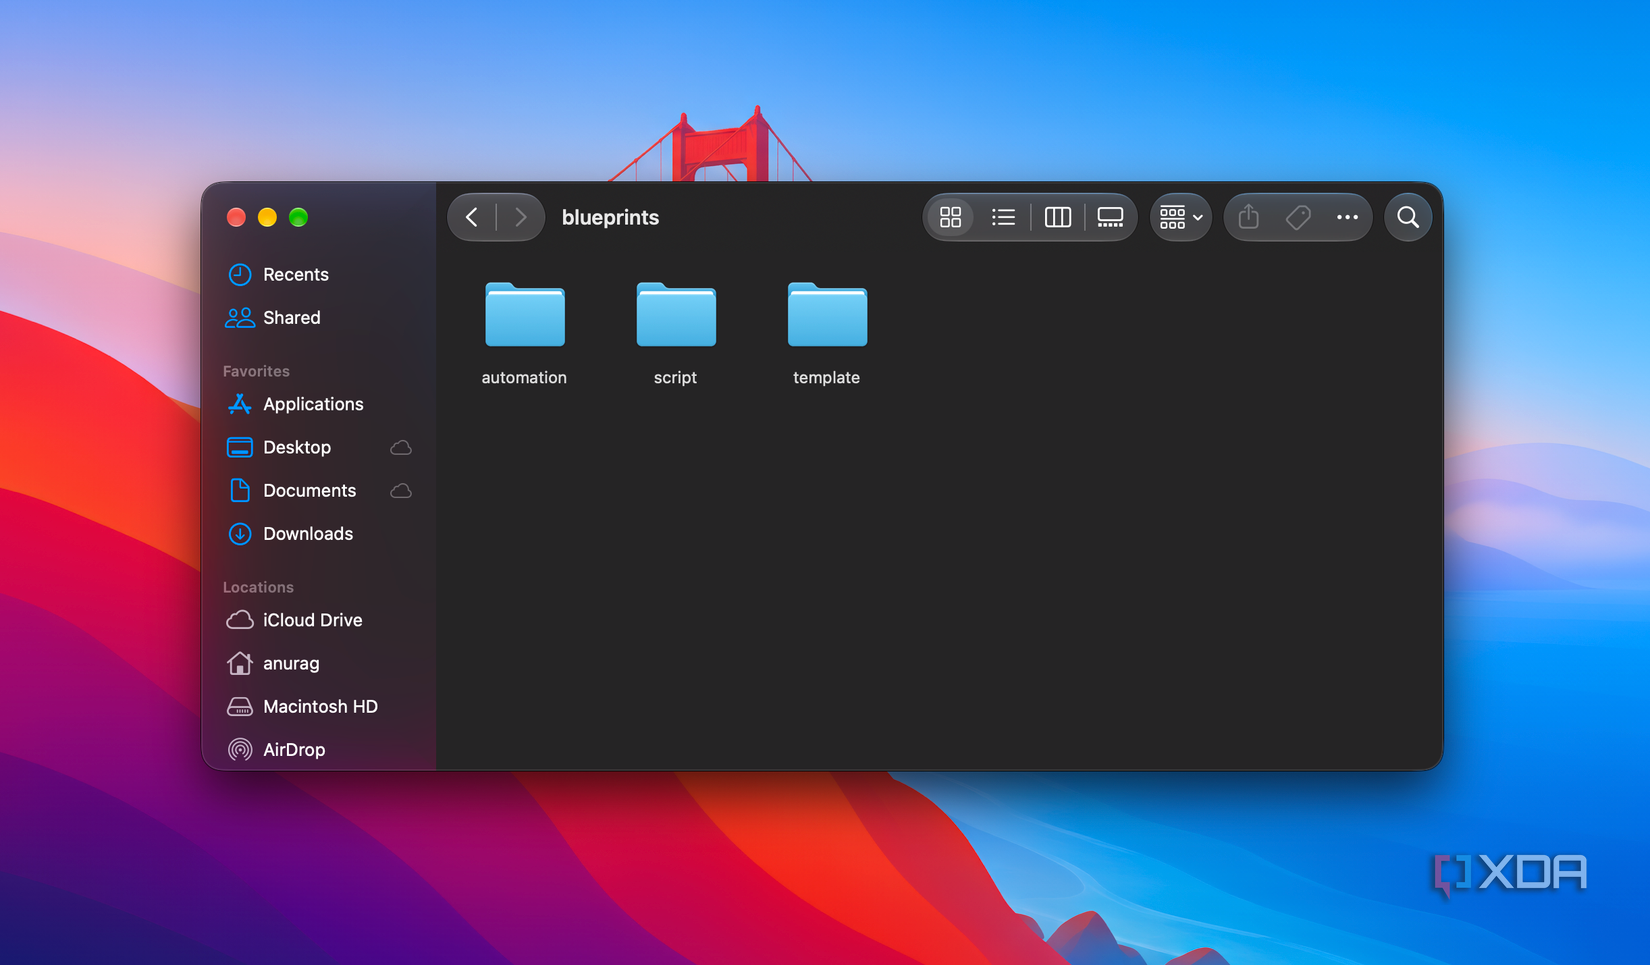Viewport: 1650px width, 965px height.
Task: Open Macintosh HD in the sidebar
Action: pos(320,706)
